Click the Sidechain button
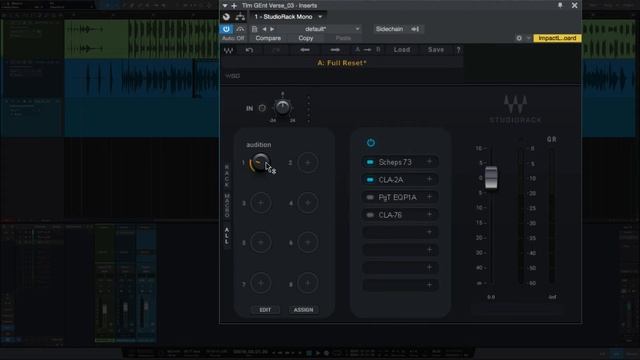This screenshot has height=360, width=640. tap(389, 29)
